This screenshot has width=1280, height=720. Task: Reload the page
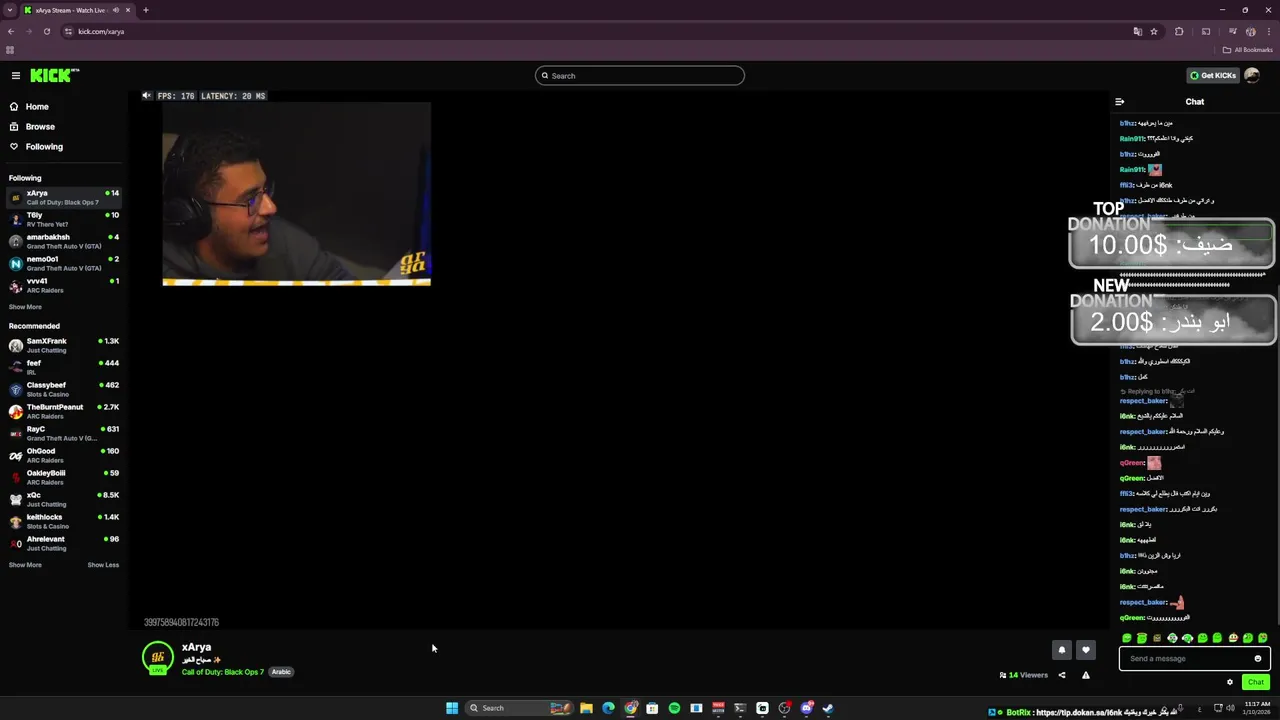46,31
